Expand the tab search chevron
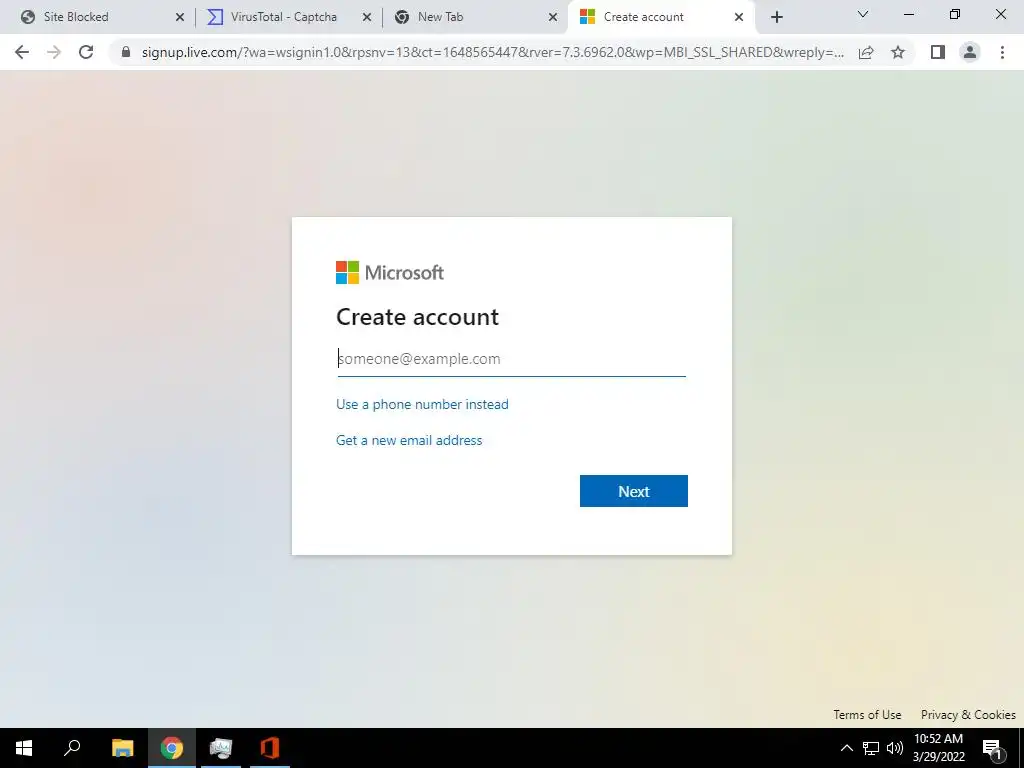This screenshot has width=1024, height=768. (863, 14)
